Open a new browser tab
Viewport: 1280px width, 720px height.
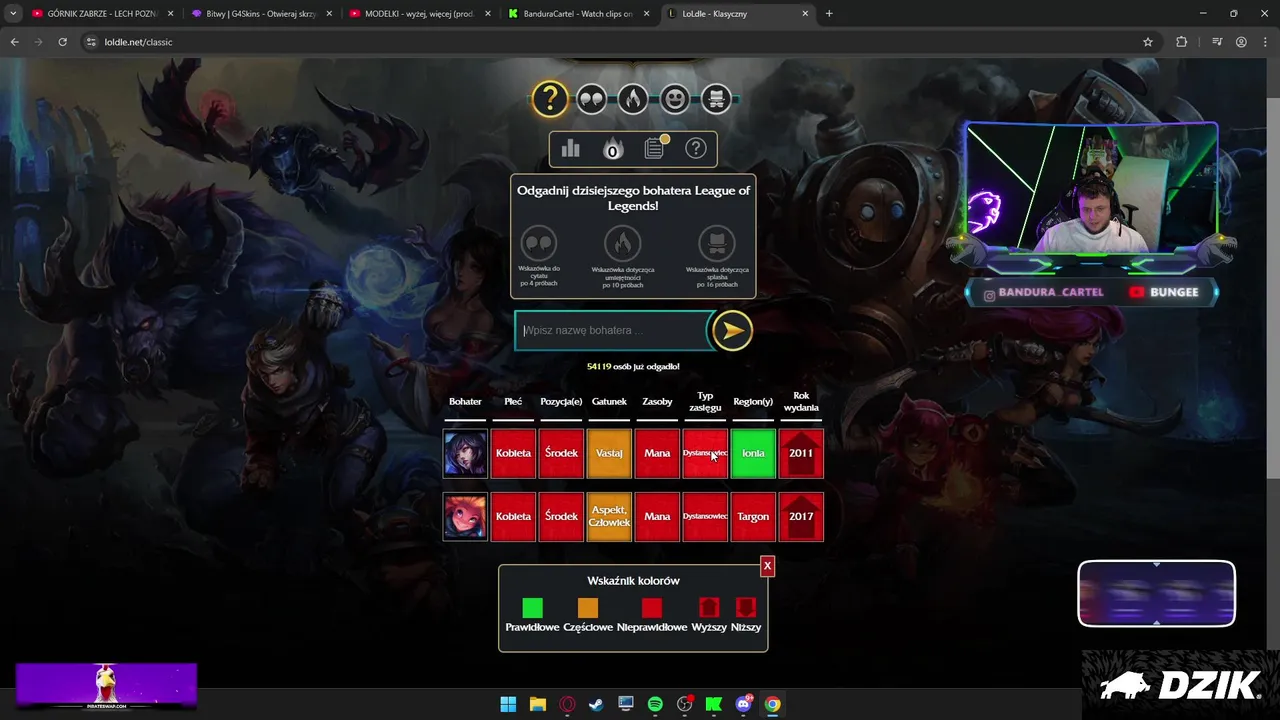(829, 14)
